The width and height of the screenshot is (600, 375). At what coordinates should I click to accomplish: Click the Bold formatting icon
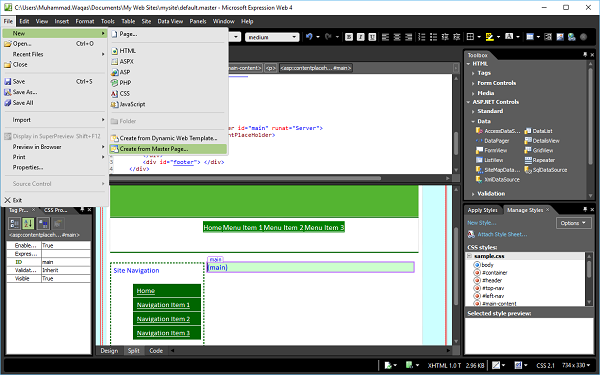(349, 37)
